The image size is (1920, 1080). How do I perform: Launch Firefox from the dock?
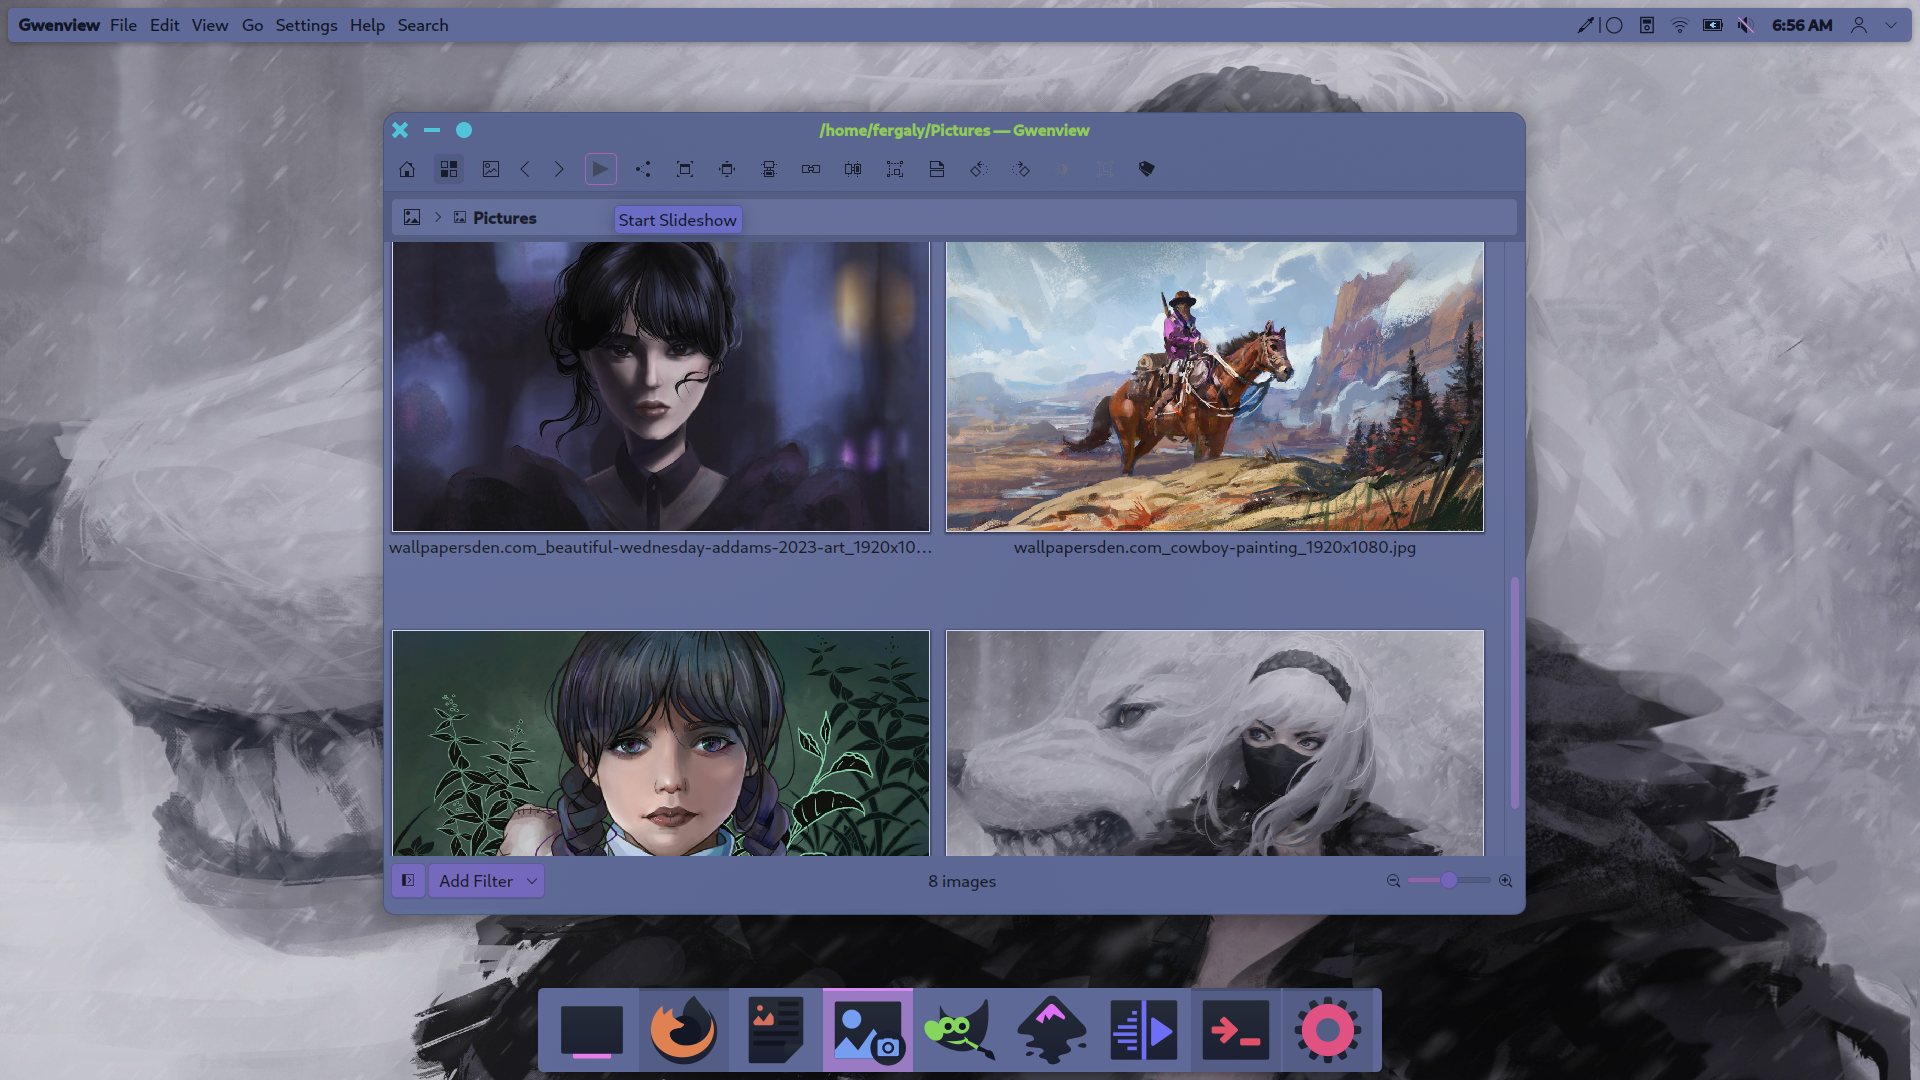click(x=684, y=1031)
